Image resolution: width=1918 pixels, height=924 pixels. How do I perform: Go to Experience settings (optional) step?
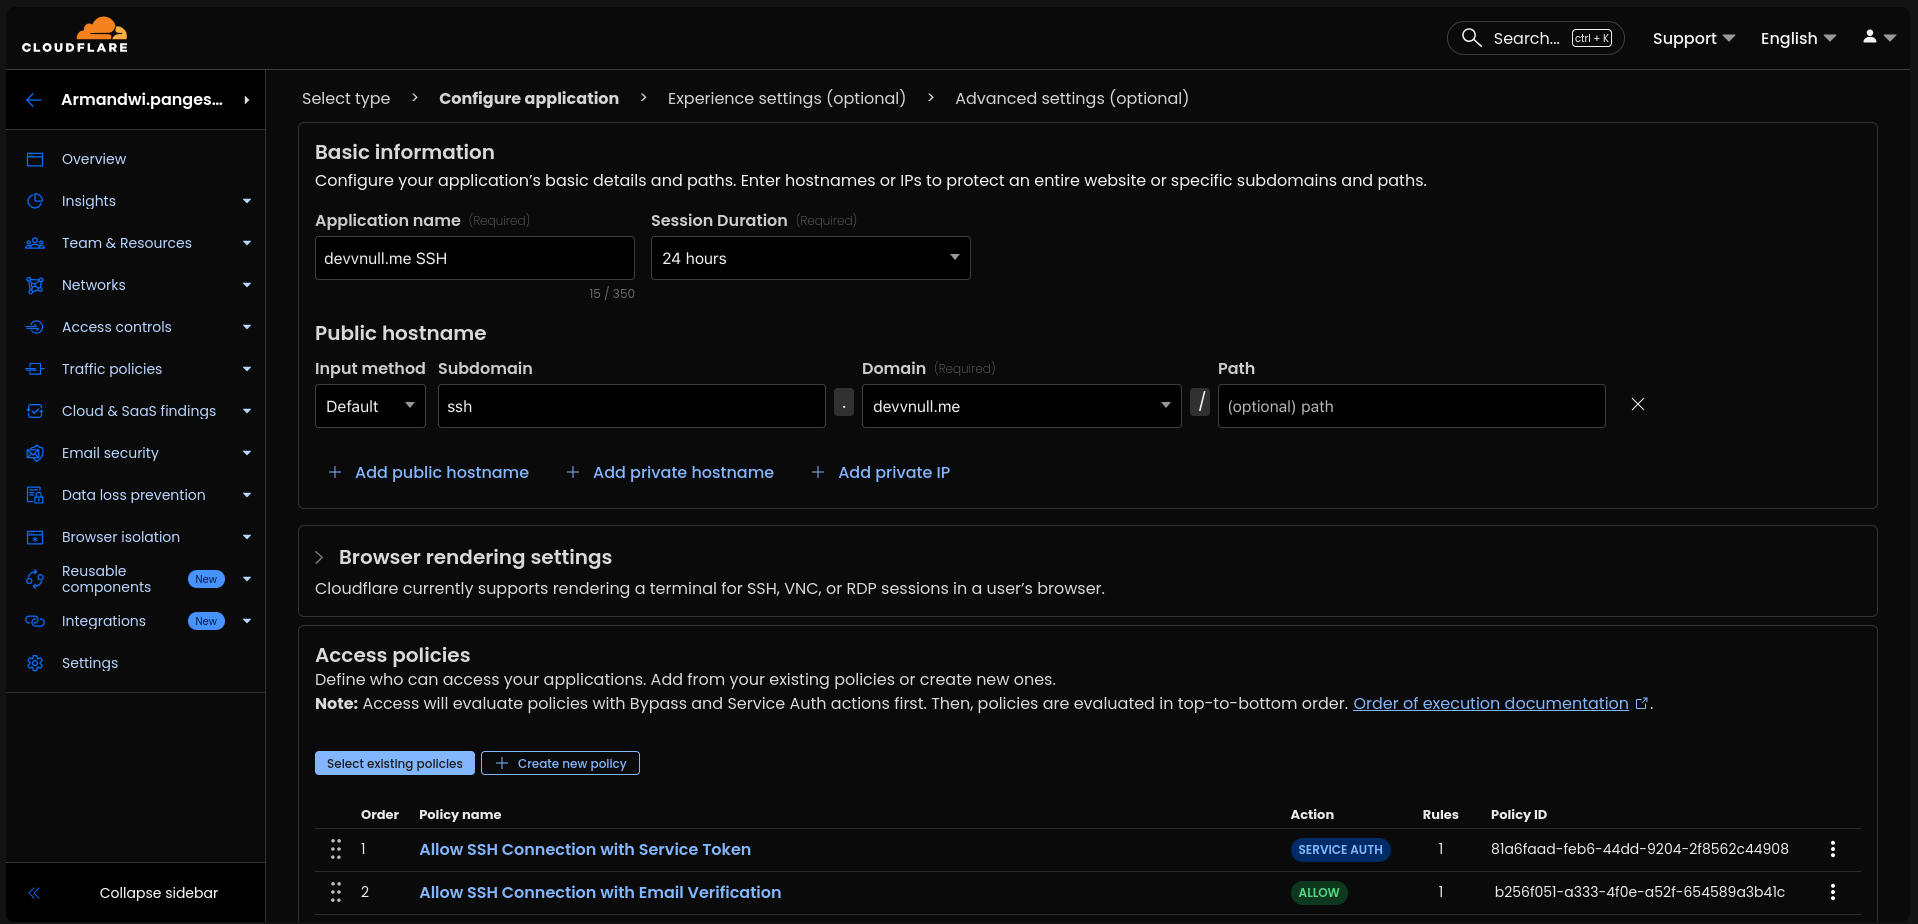[x=787, y=98]
